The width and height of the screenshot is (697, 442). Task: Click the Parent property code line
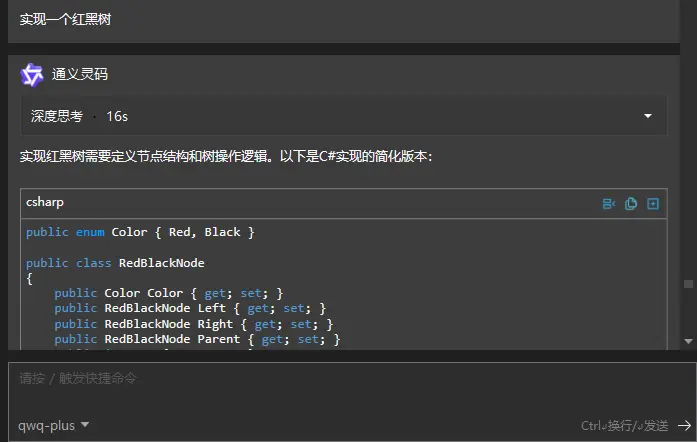tap(197, 339)
